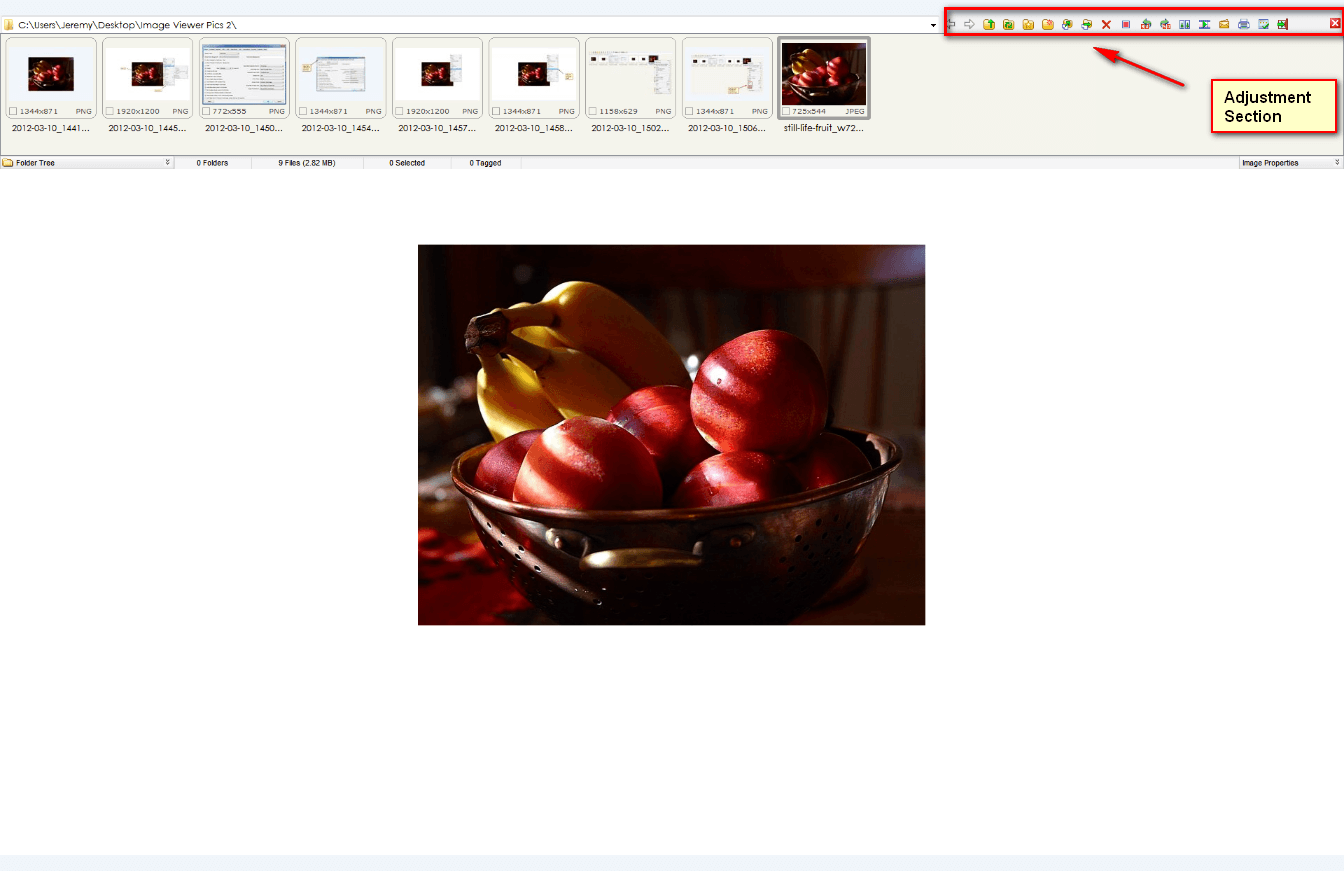Click the refresh folder icon
Screen dimensions: 1344x871
[1009, 24]
